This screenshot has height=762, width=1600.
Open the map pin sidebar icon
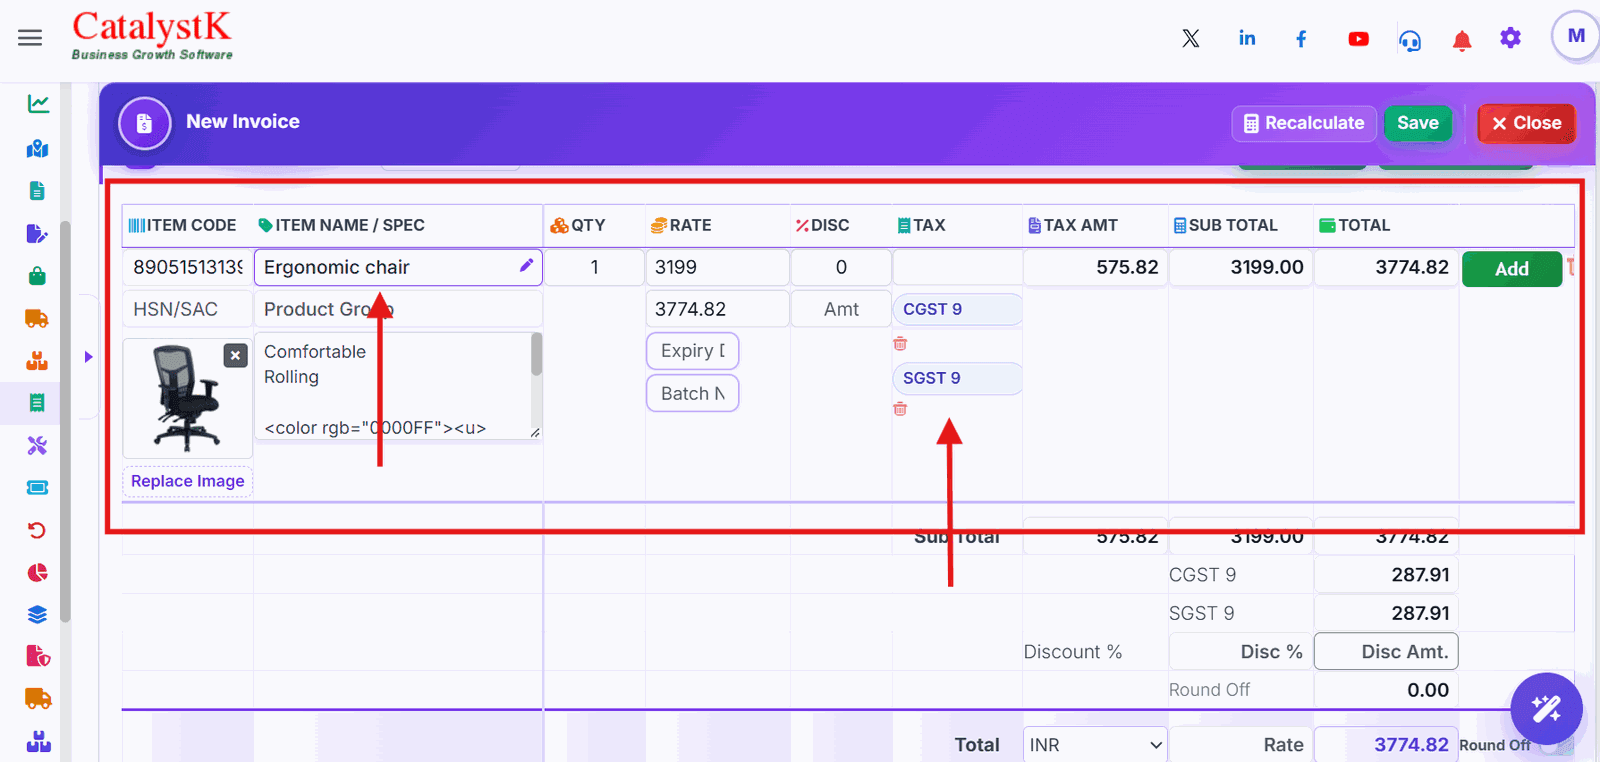click(x=38, y=148)
